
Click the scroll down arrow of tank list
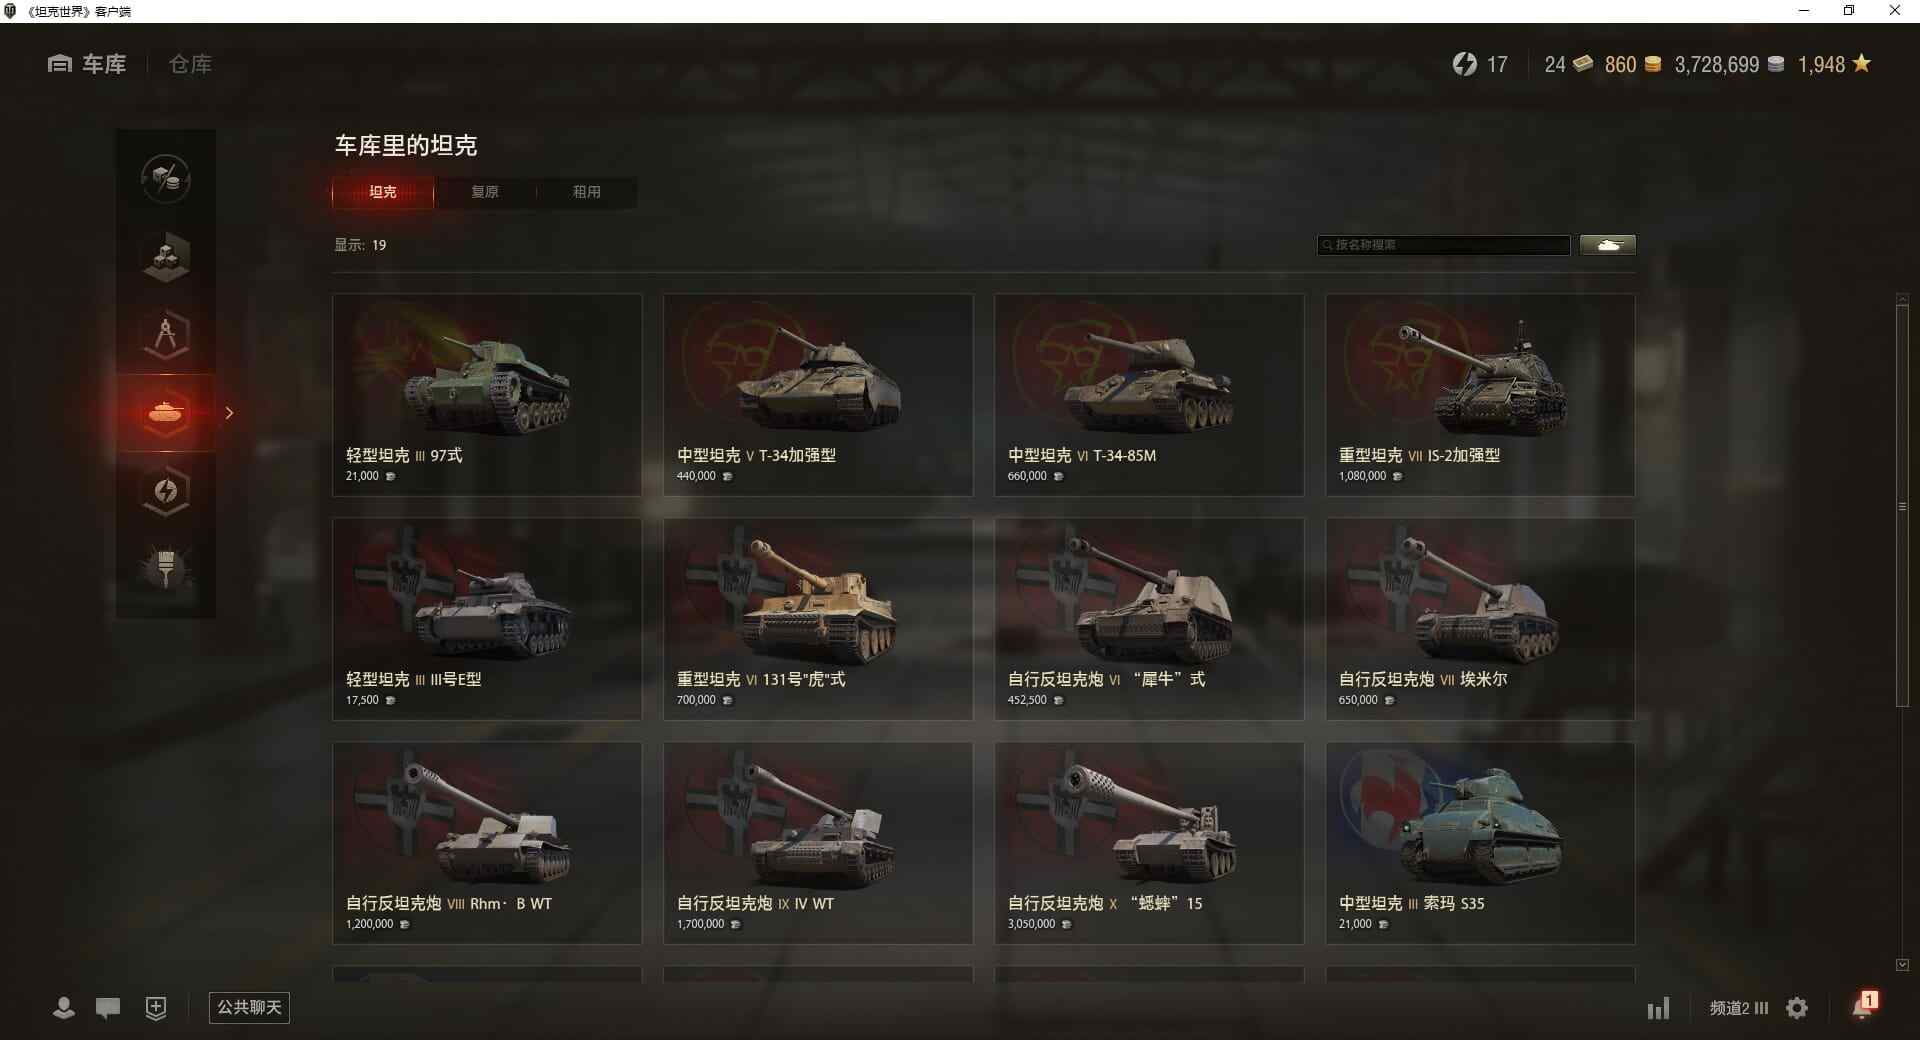coord(1902,965)
